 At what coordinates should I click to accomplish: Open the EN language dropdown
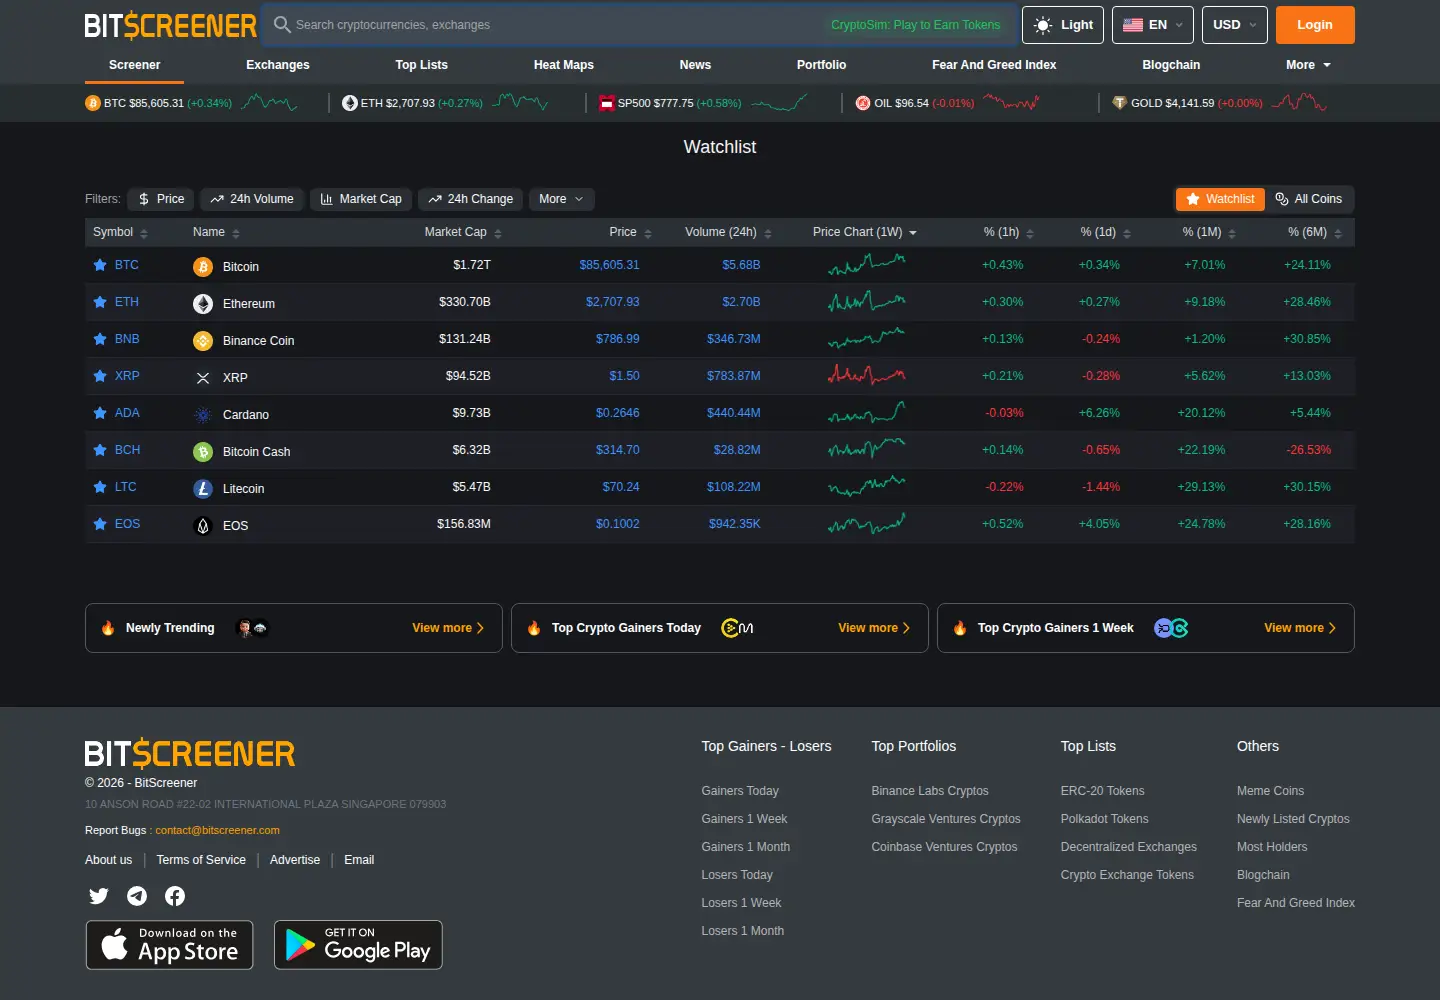(x=1153, y=25)
